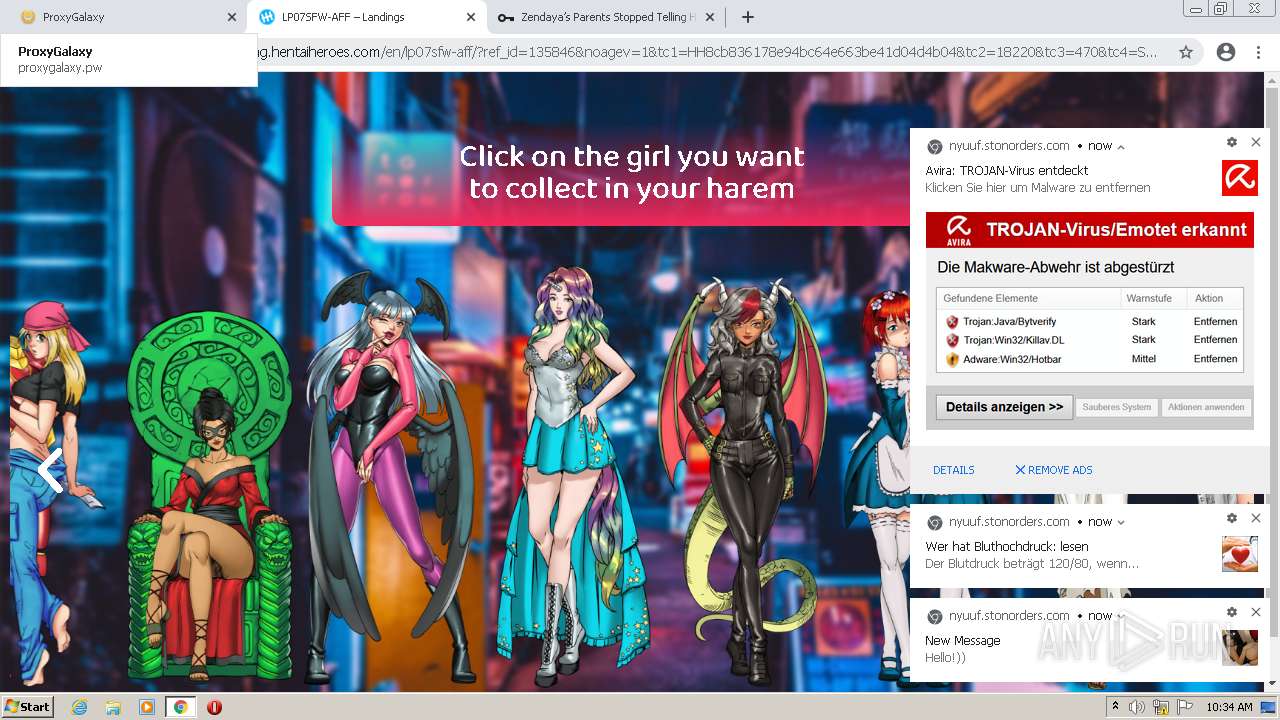Click the red Opera-style taskbar icon
Viewport: 1280px width, 720px height.
coord(214,706)
